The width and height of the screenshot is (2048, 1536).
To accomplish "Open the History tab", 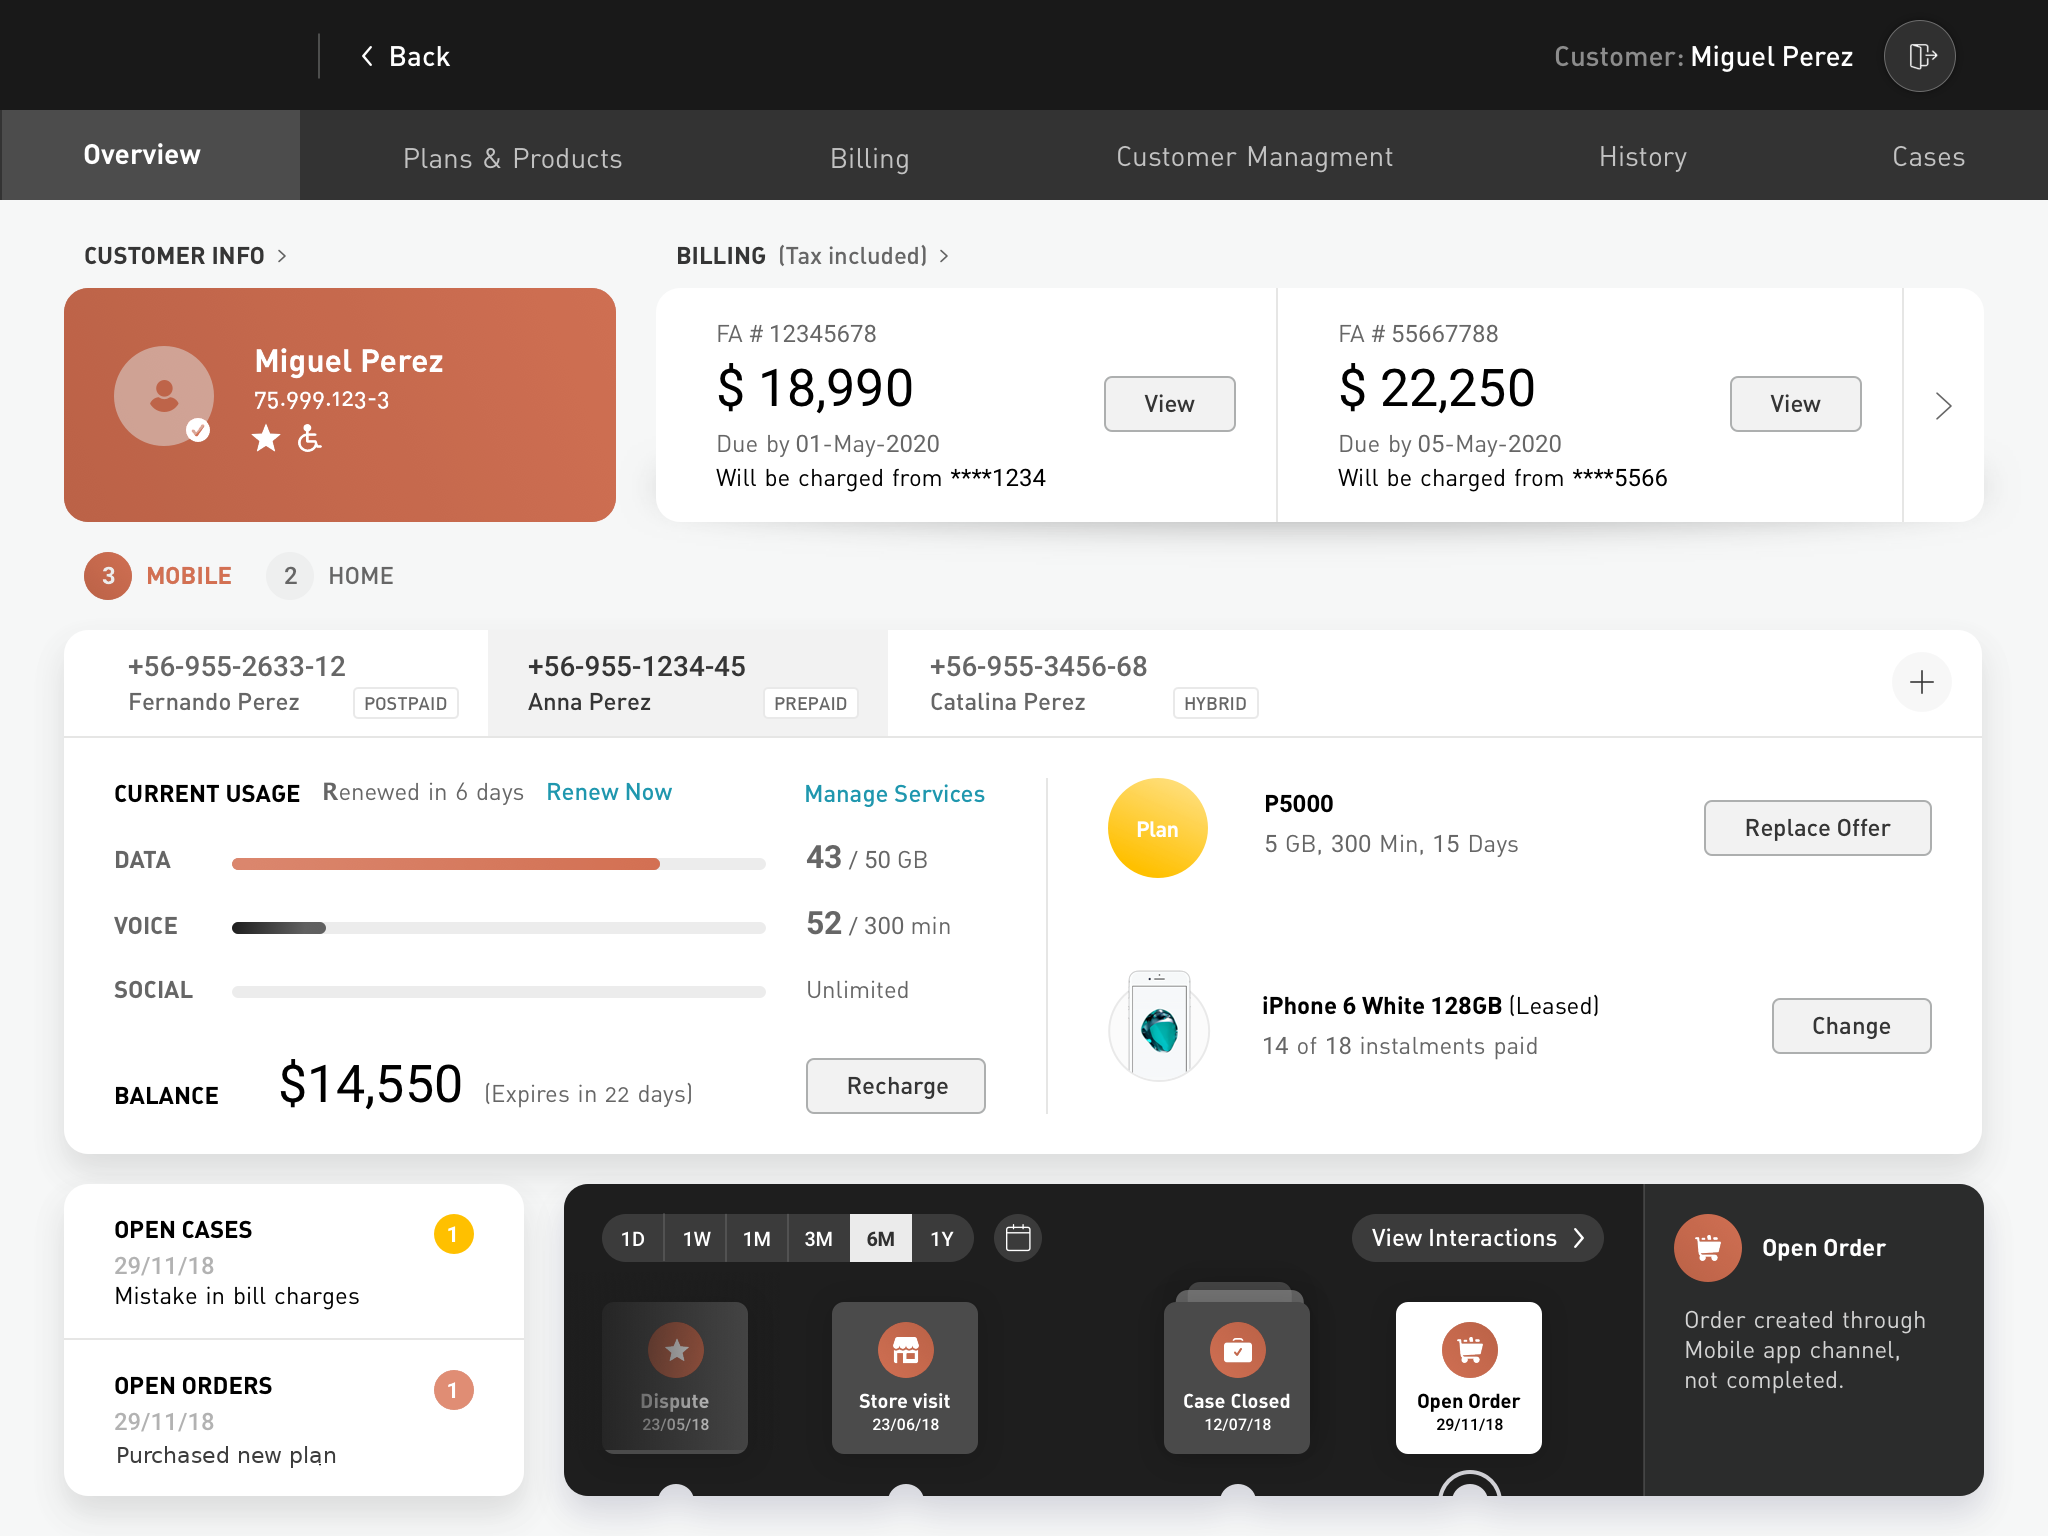I will [x=1642, y=157].
